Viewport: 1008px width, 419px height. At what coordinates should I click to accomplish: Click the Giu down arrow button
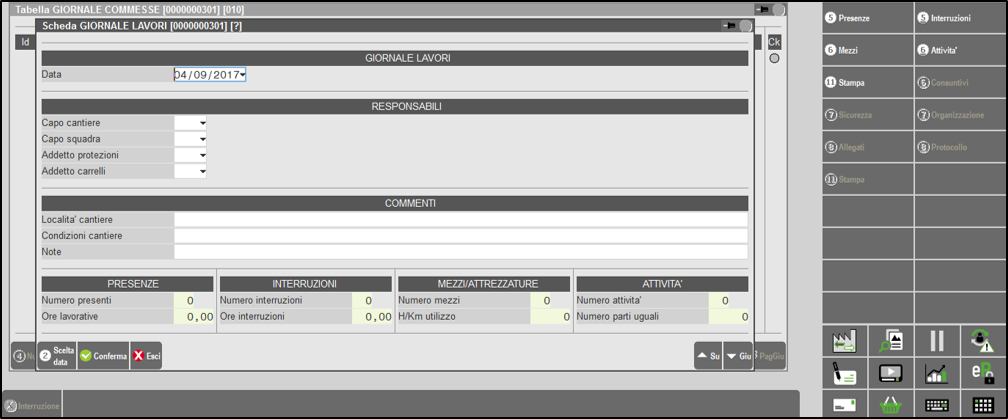pyautogui.click(x=738, y=356)
